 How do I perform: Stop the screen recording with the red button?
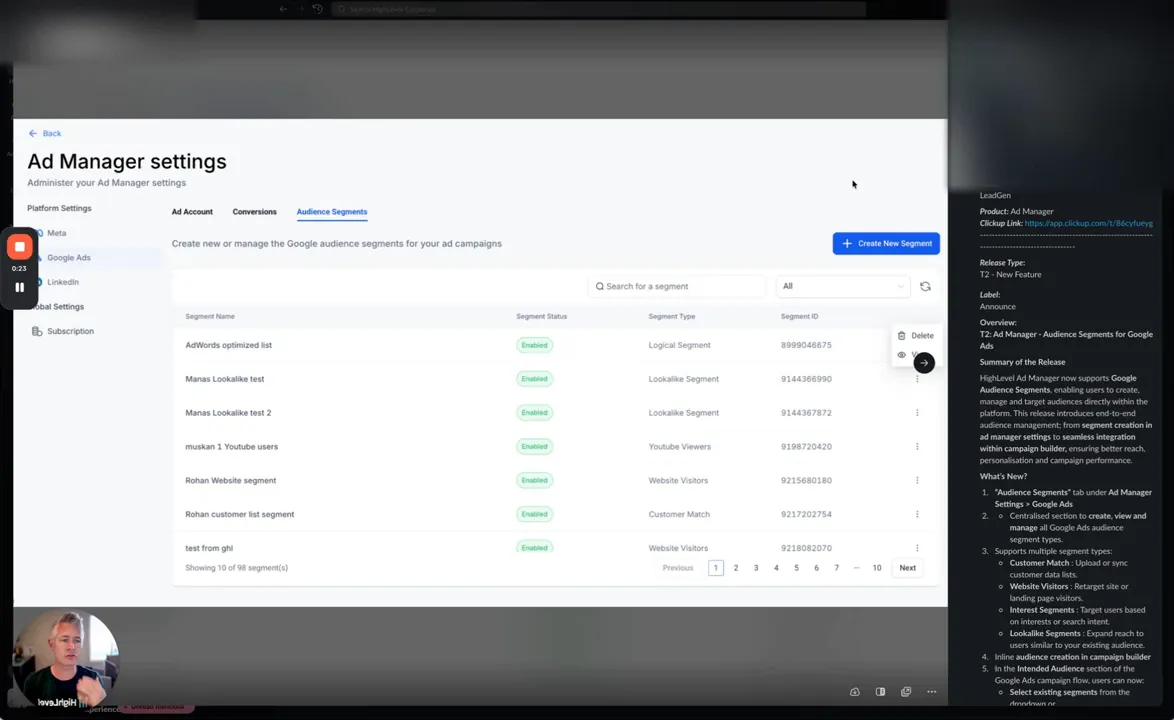tap(19, 246)
